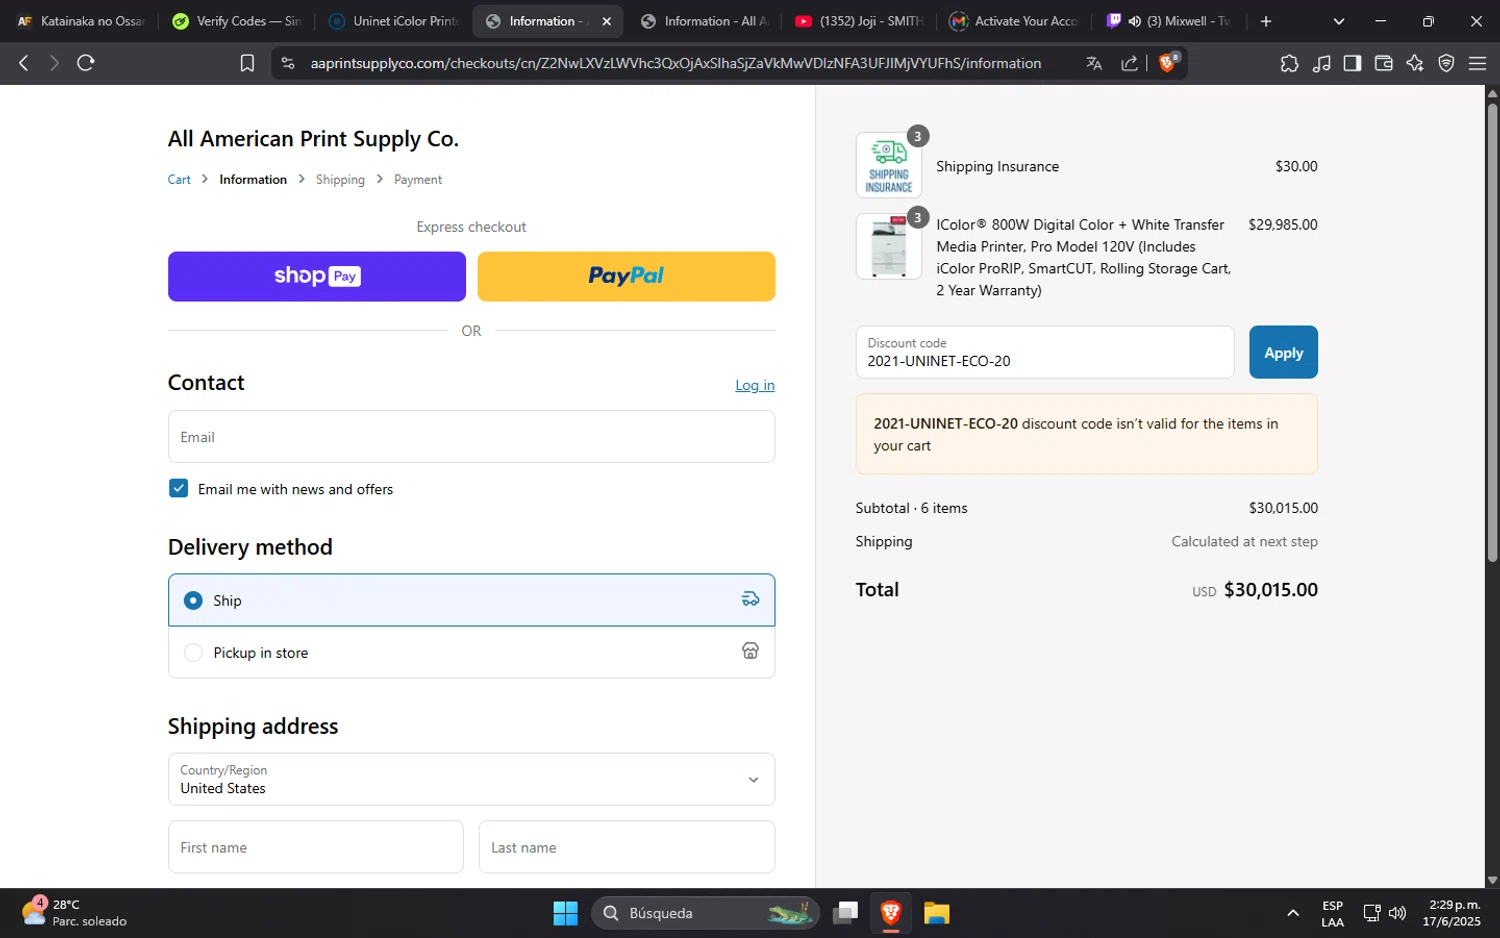The width and height of the screenshot is (1500, 938).
Task: Click the browser forward arrow
Action: tap(54, 63)
